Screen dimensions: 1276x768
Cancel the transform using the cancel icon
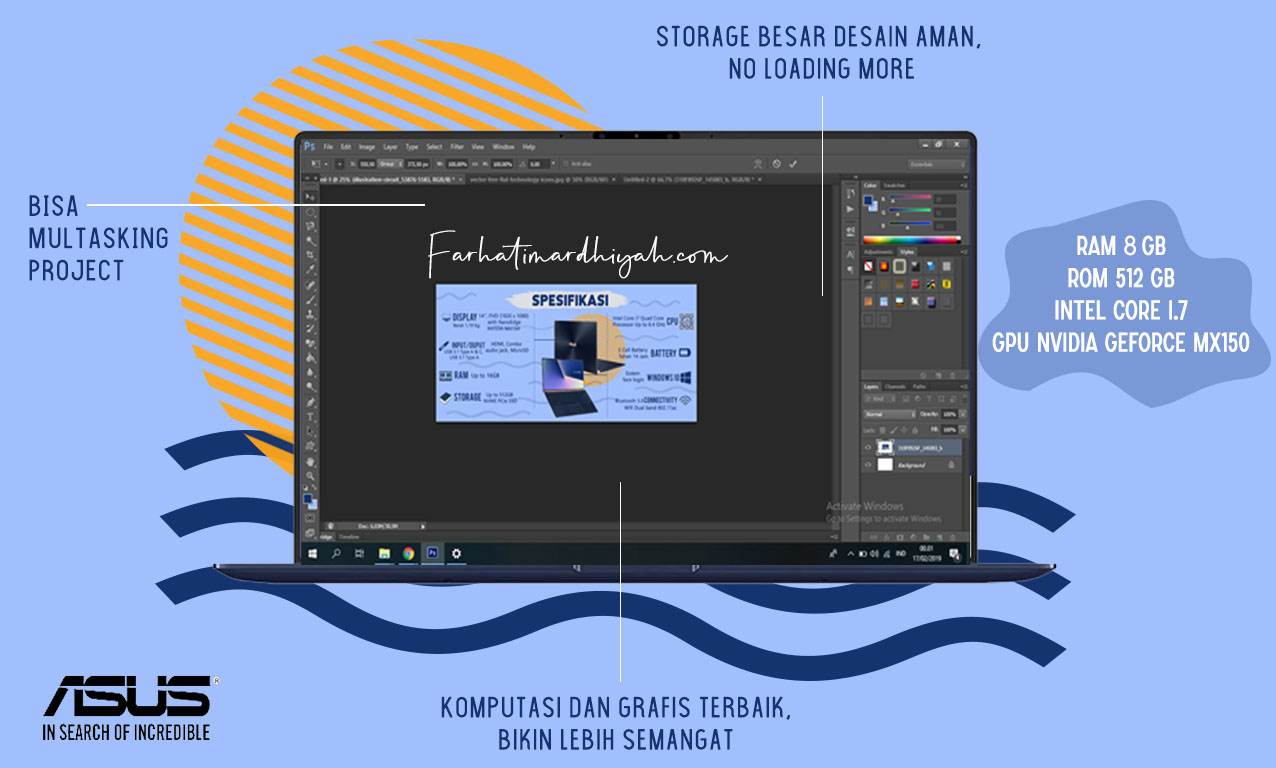[x=776, y=163]
